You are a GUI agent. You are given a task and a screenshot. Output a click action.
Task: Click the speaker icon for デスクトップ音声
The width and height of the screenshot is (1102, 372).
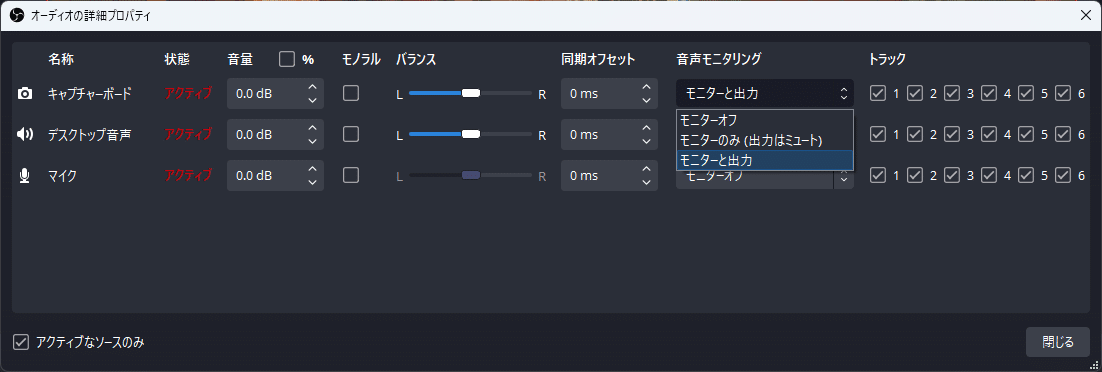[x=25, y=134]
